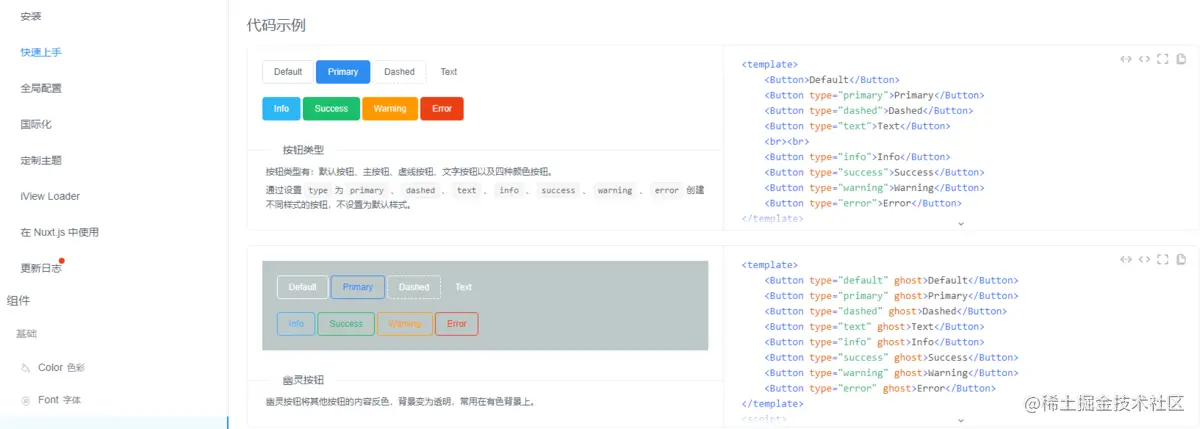Click the Color 色彩 palette icon in the sidebar

[x=26, y=367]
